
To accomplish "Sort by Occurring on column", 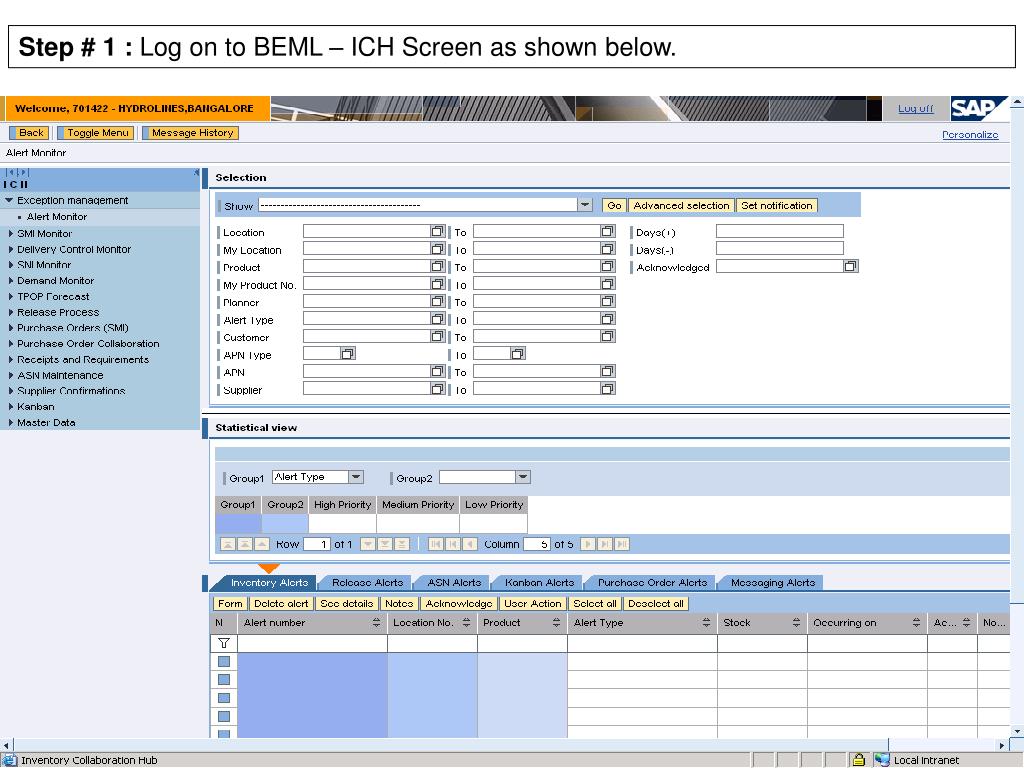I will point(917,623).
